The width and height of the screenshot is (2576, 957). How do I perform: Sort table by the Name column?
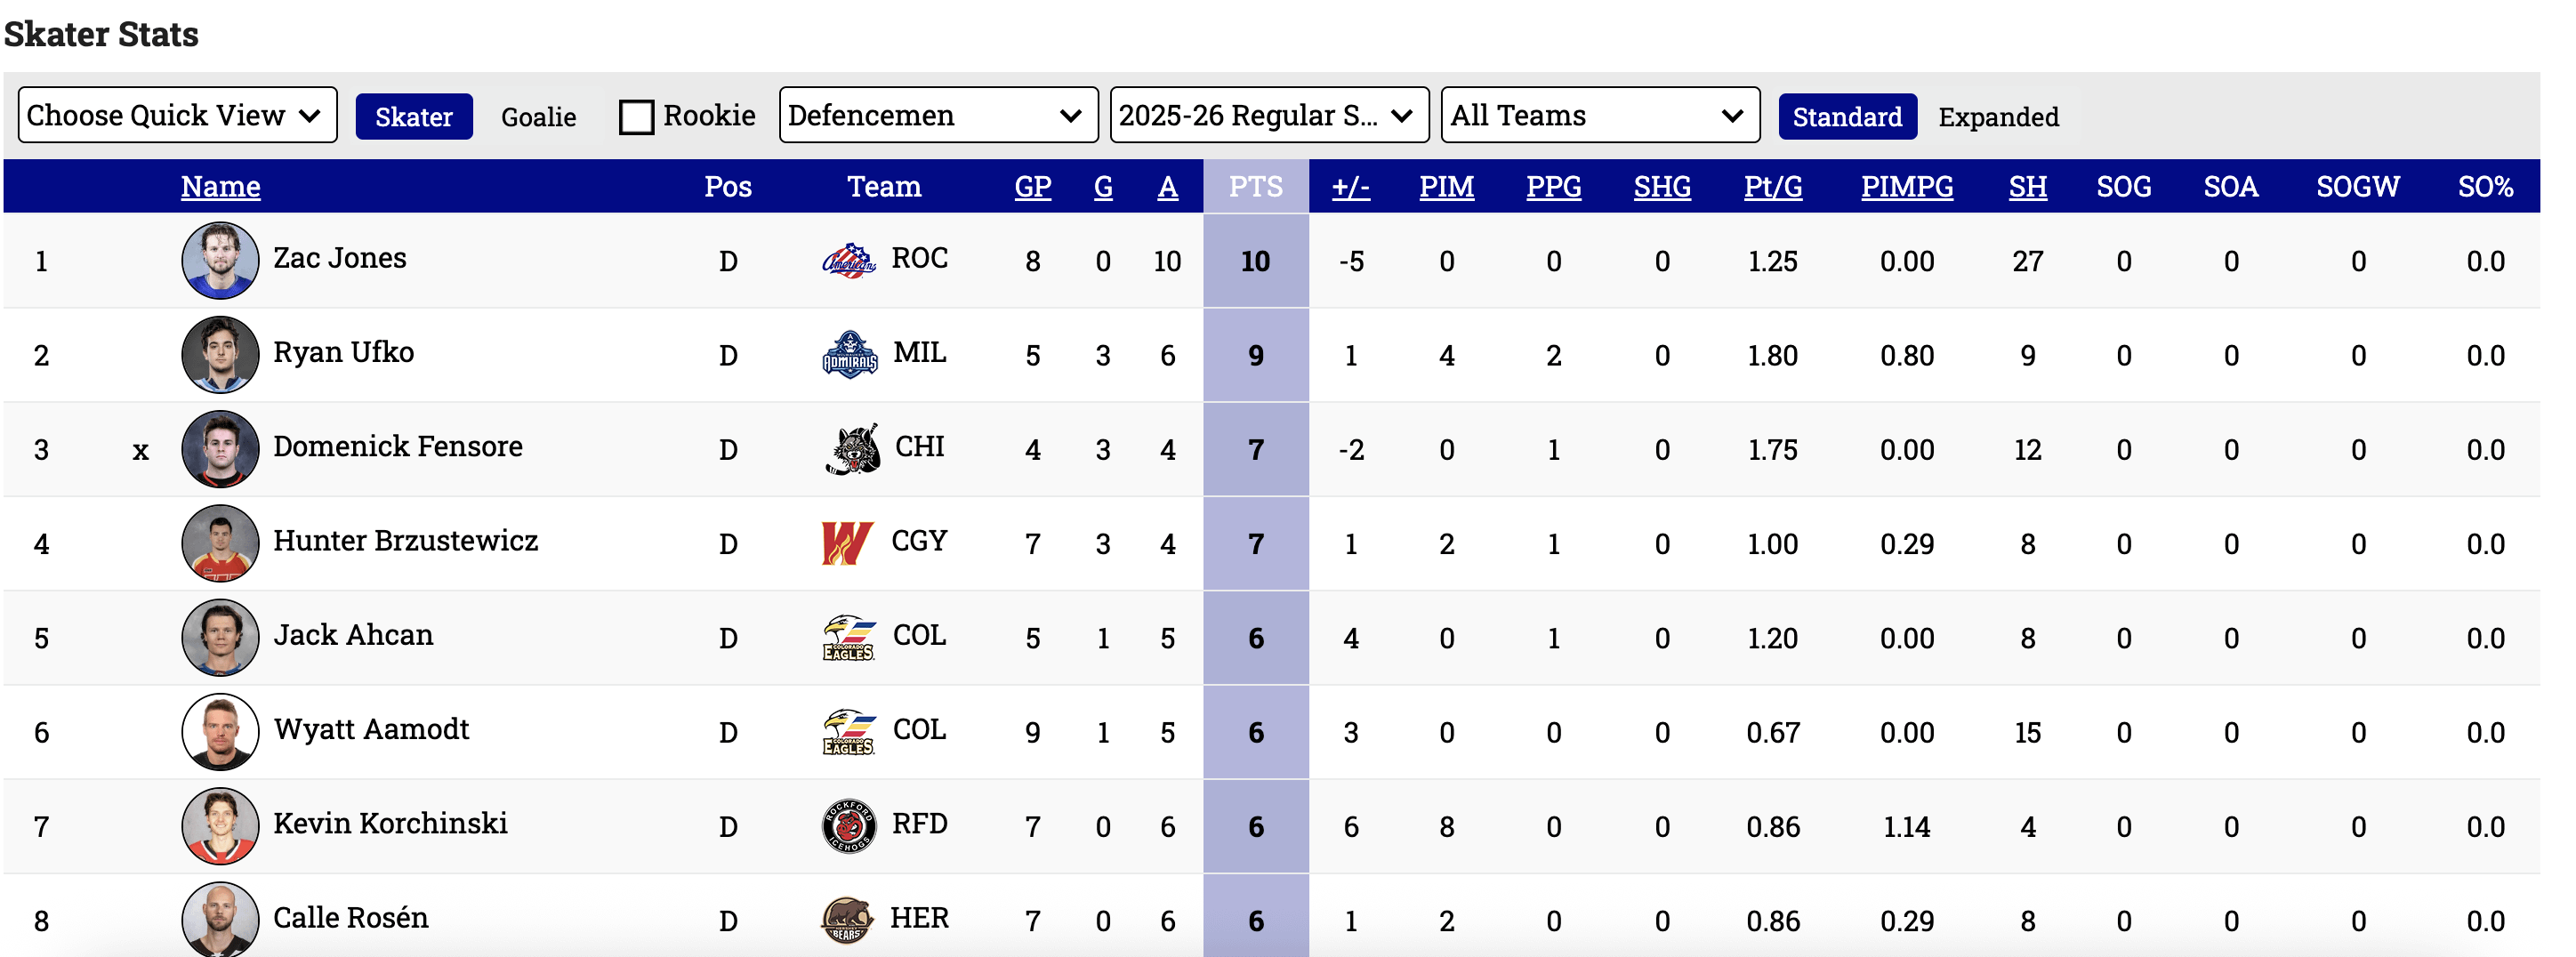click(220, 186)
